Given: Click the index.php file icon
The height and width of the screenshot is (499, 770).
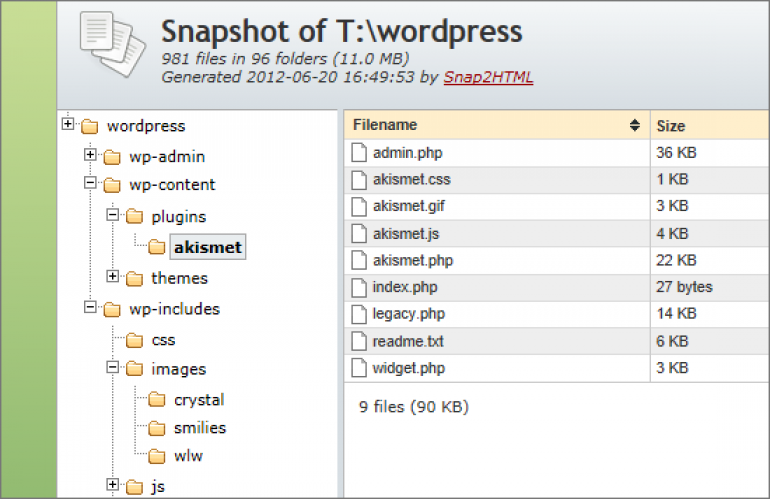Looking at the screenshot, I should 359,288.
